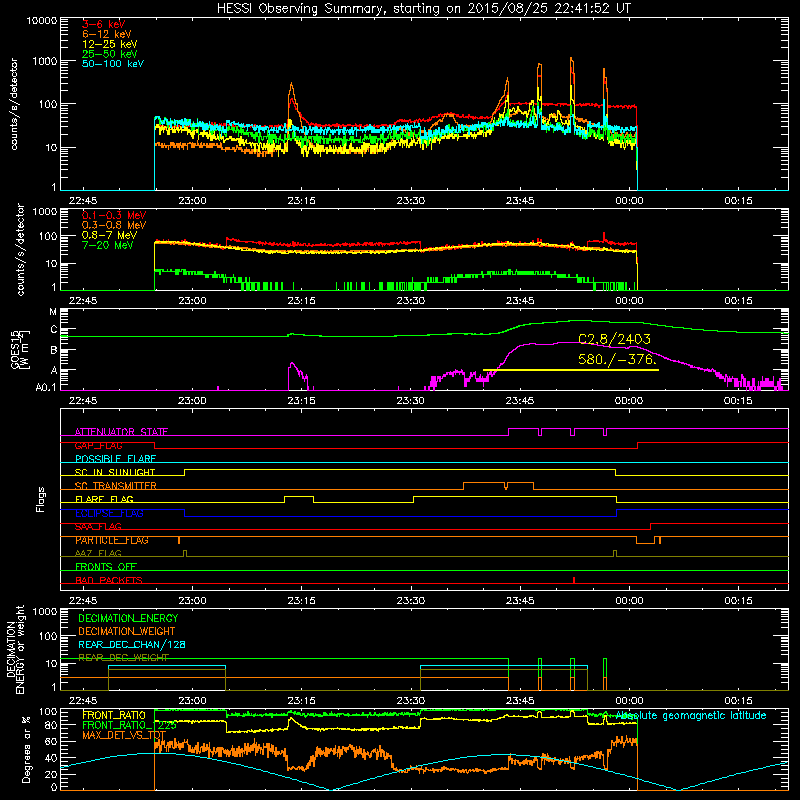The height and width of the screenshot is (800, 800).
Task: Click the FRONTS_OFF flag label
Action: click(106, 567)
